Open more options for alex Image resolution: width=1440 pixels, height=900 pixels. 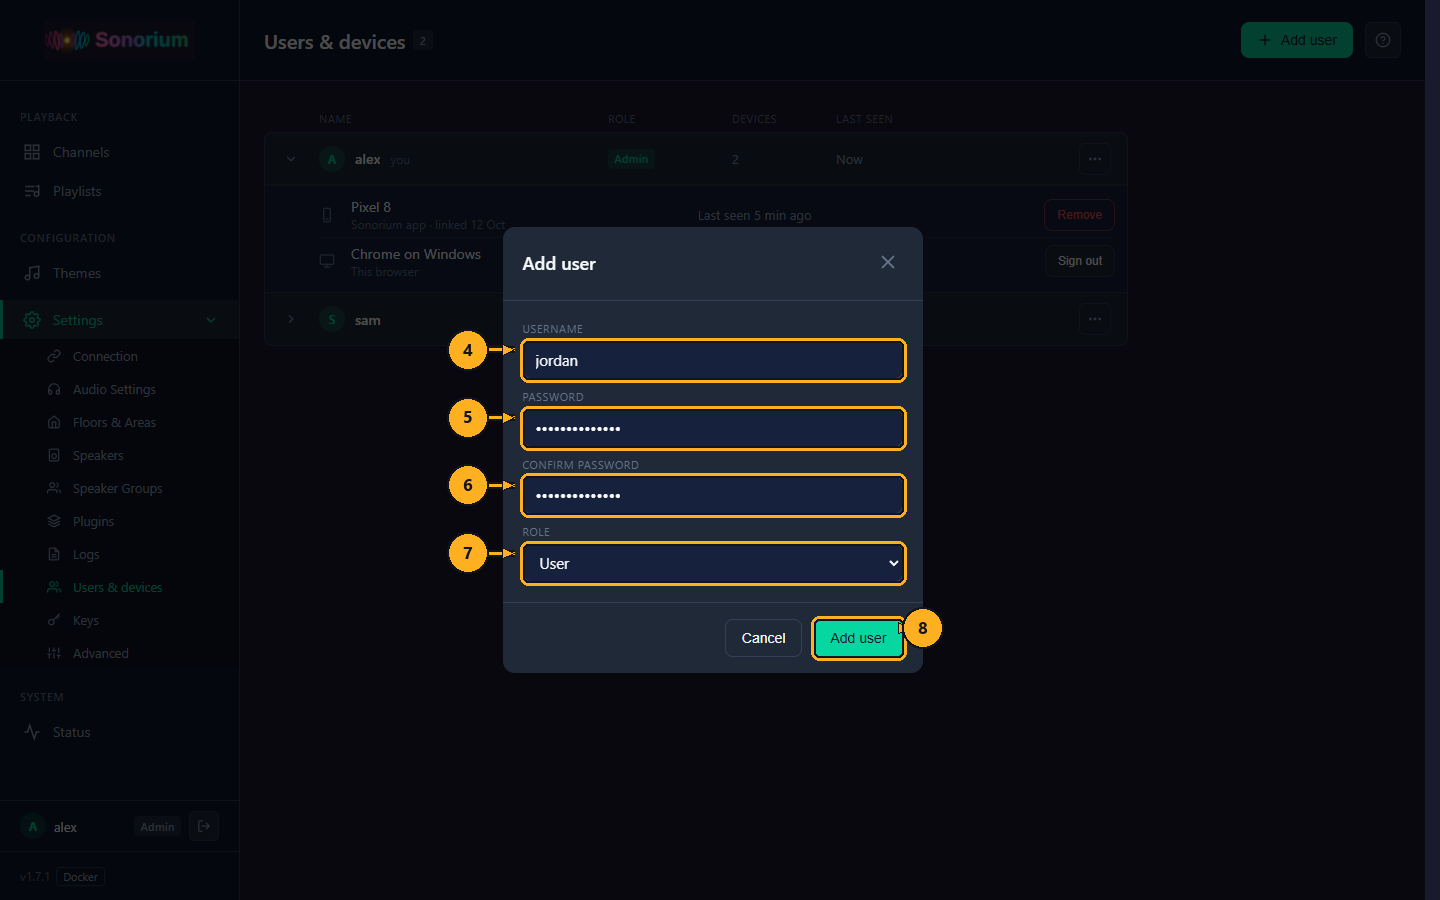coord(1095,159)
